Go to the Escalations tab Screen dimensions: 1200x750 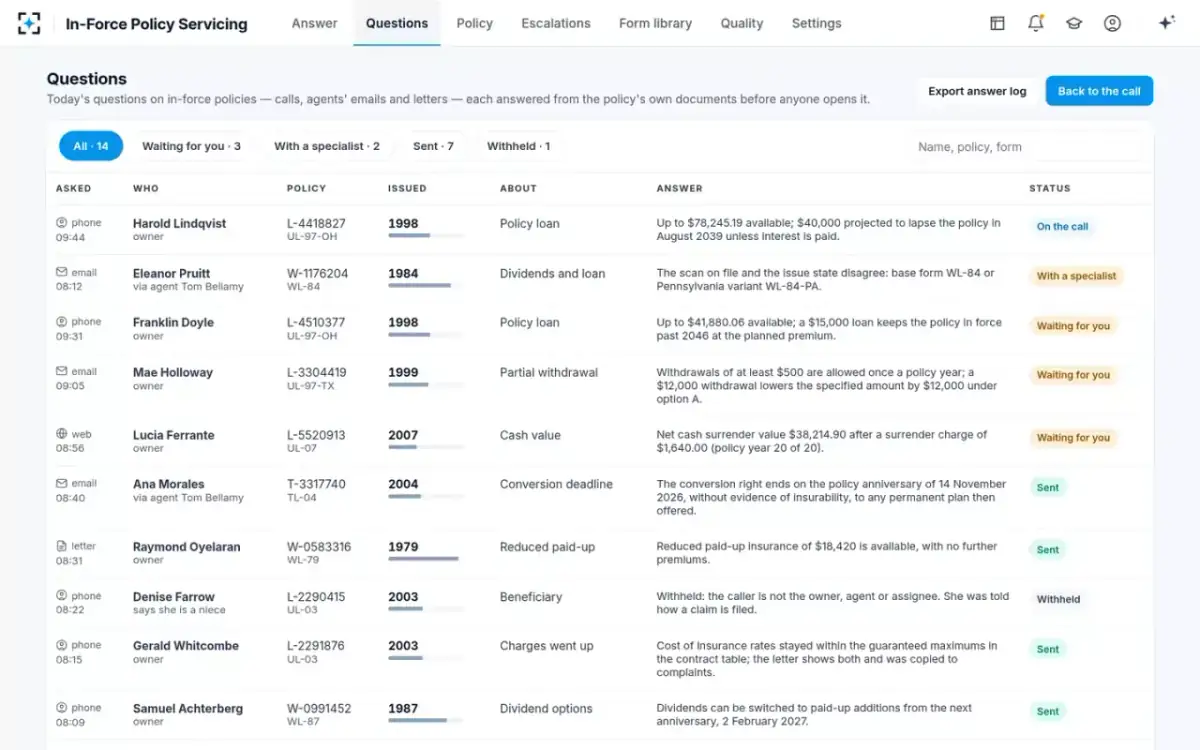[556, 23]
